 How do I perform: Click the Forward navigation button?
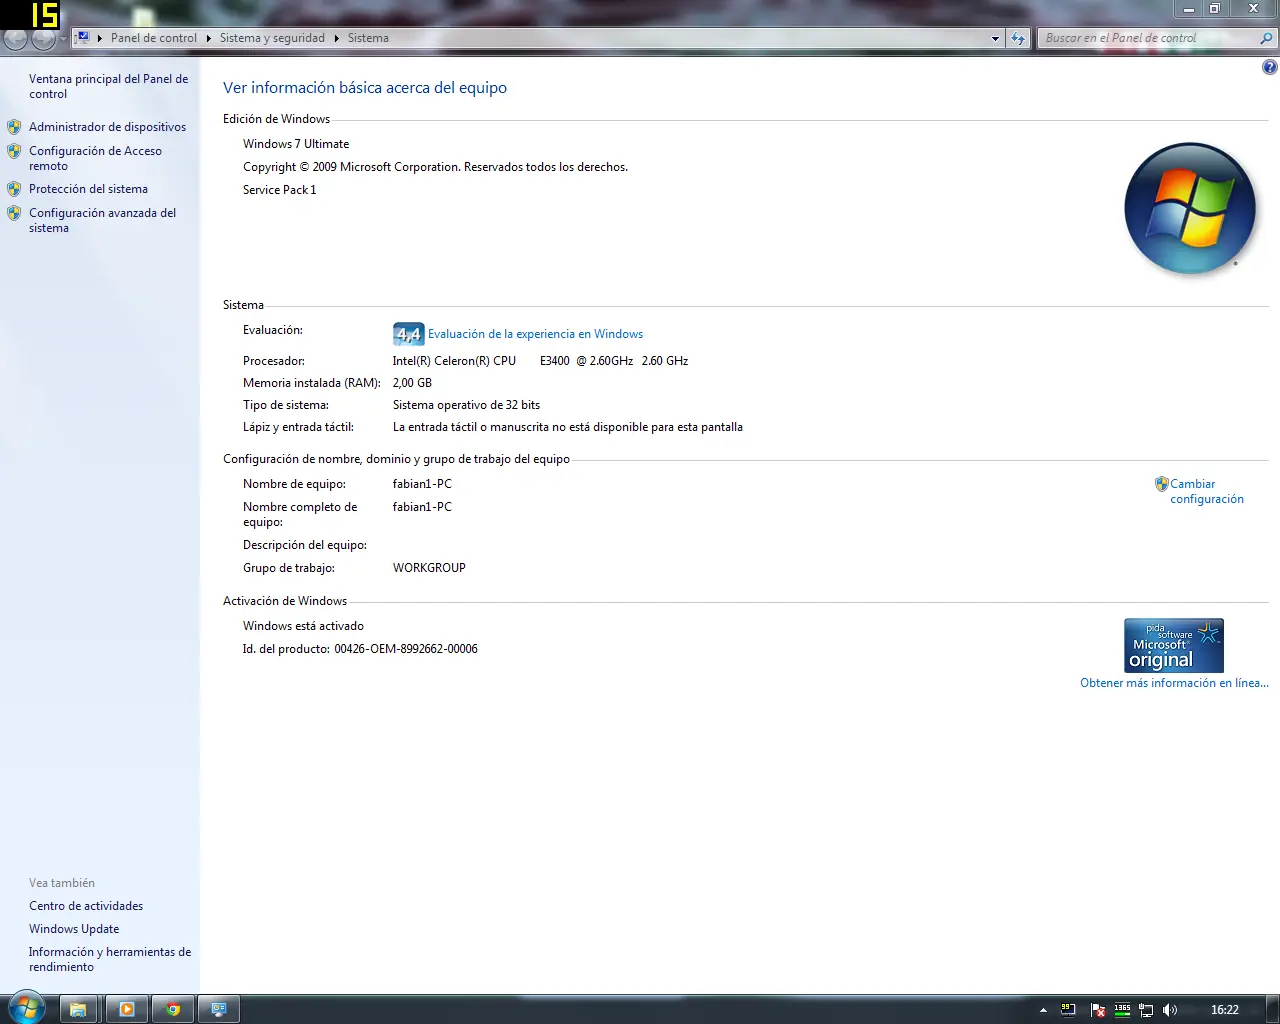[43, 39]
